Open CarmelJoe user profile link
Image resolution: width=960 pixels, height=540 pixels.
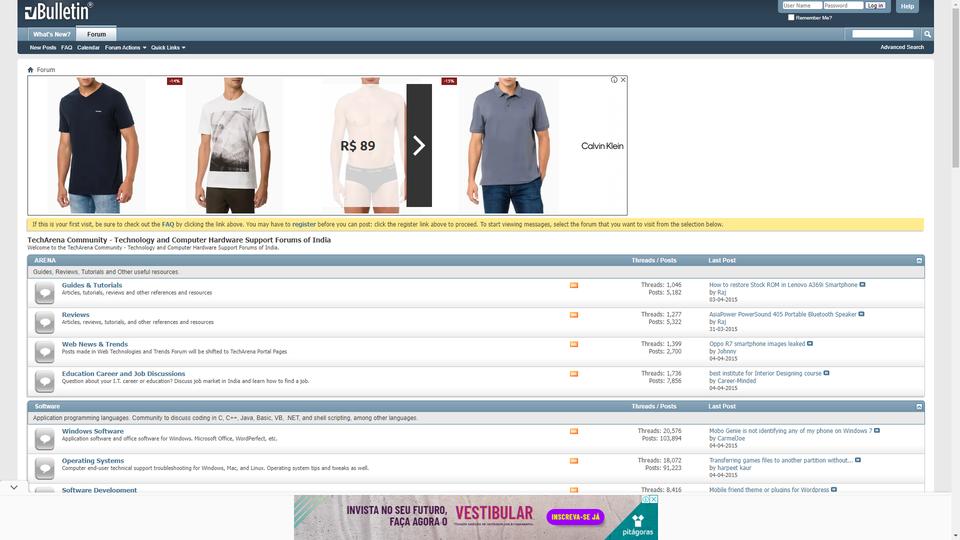click(x=731, y=438)
